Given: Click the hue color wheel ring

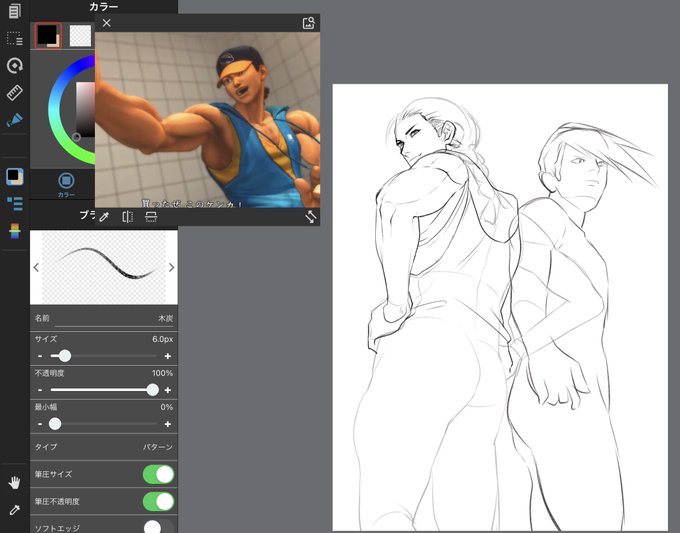Looking at the screenshot, I should pyautogui.click(x=56, y=108).
